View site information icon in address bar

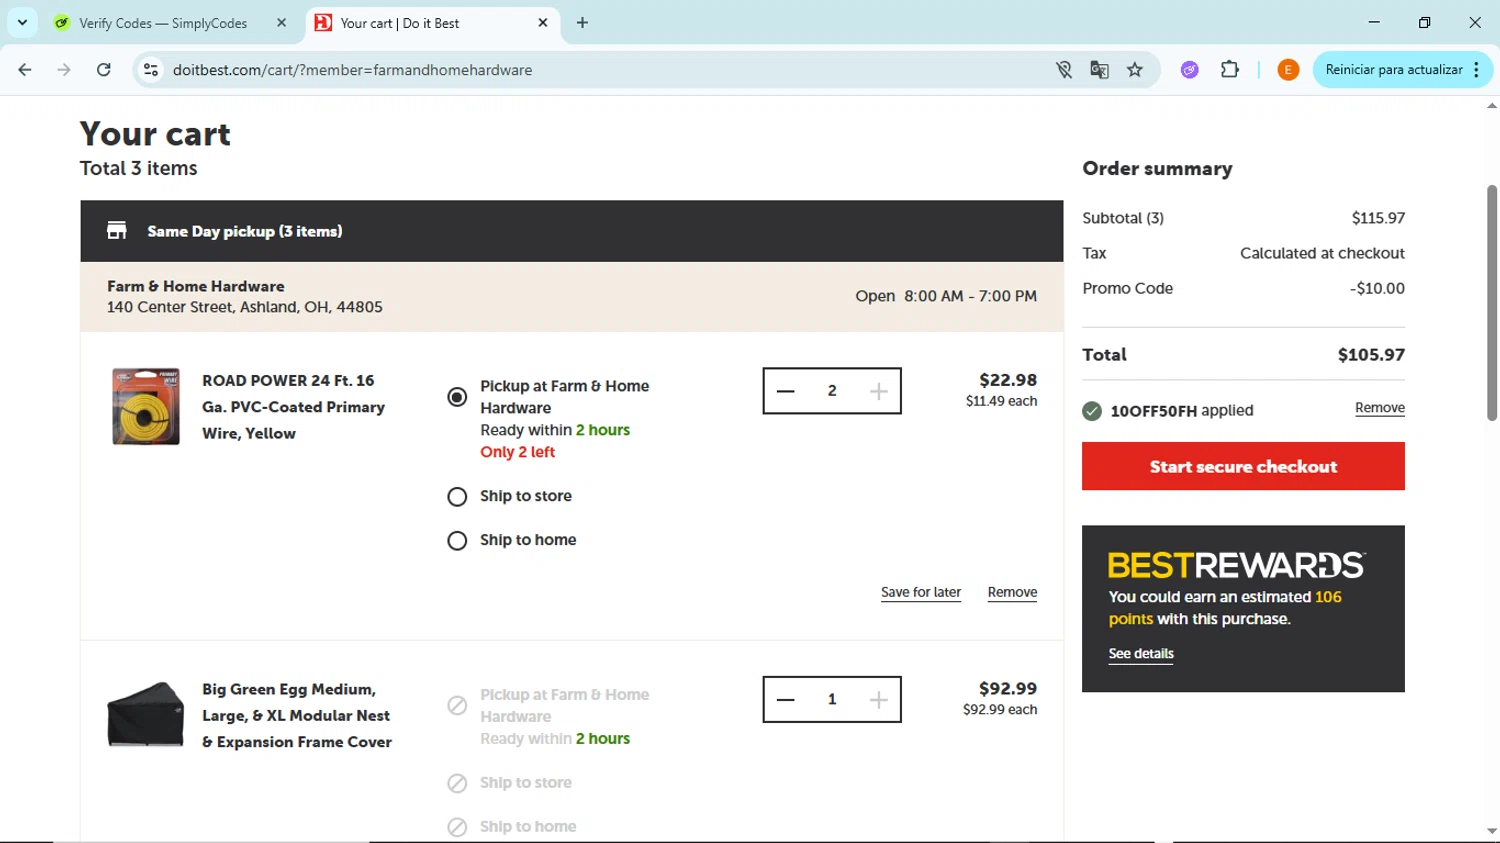point(151,70)
